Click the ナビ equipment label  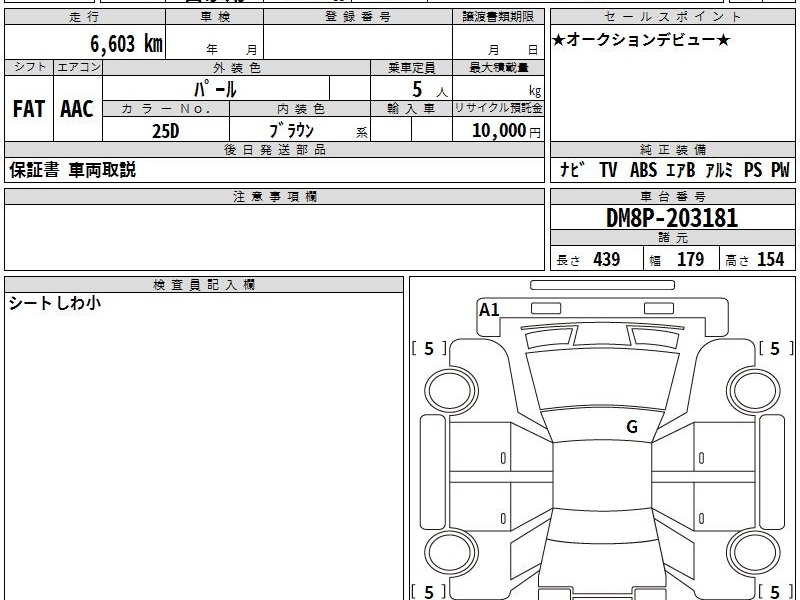pos(572,169)
